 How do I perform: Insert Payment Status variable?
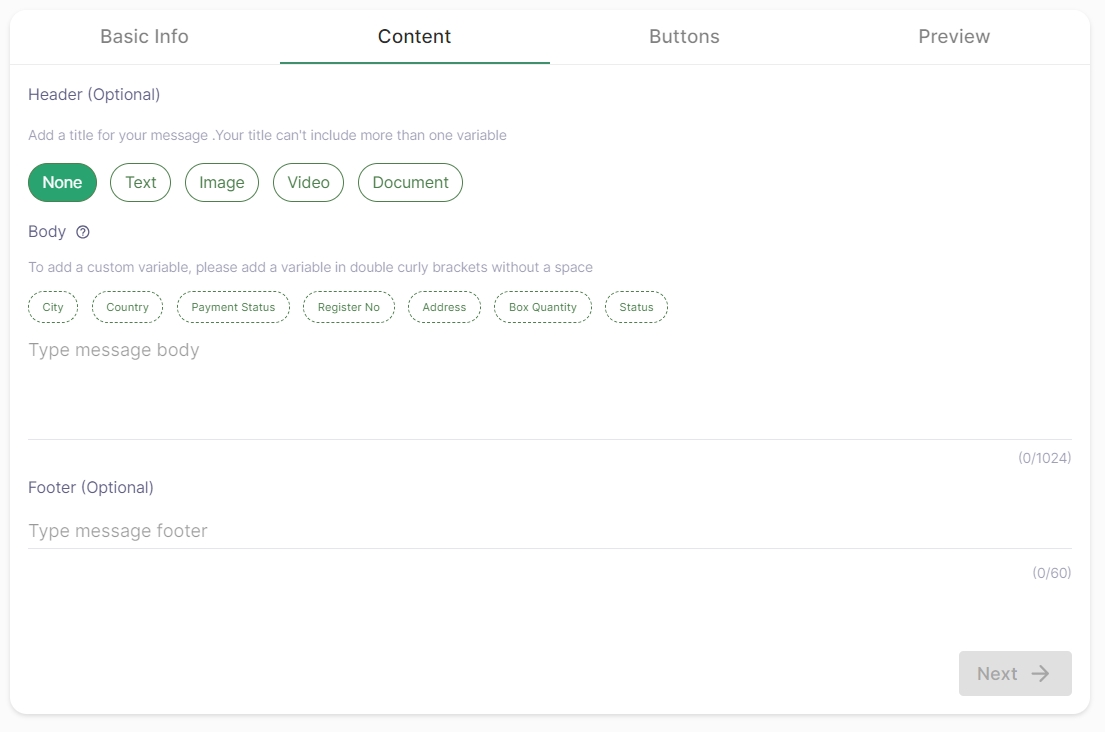click(x=233, y=308)
